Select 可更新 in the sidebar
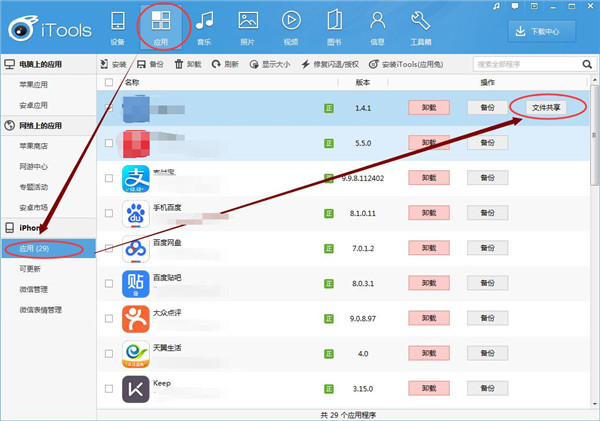The width and height of the screenshot is (600, 421). click(x=30, y=269)
